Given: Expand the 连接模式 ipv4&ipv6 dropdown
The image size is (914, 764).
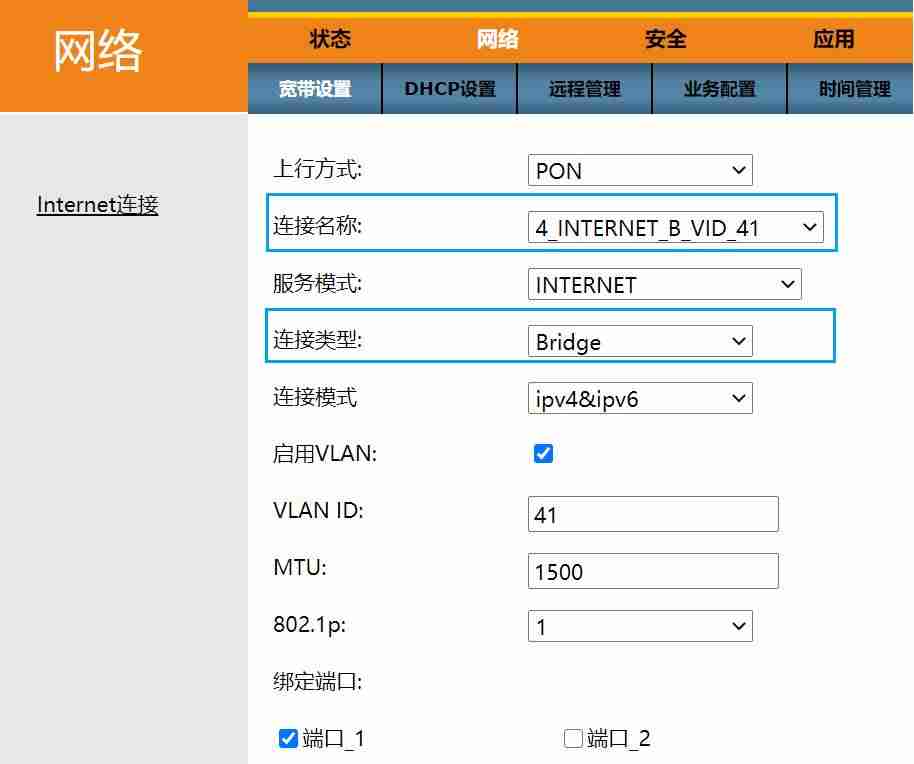Looking at the screenshot, I should [x=640, y=398].
